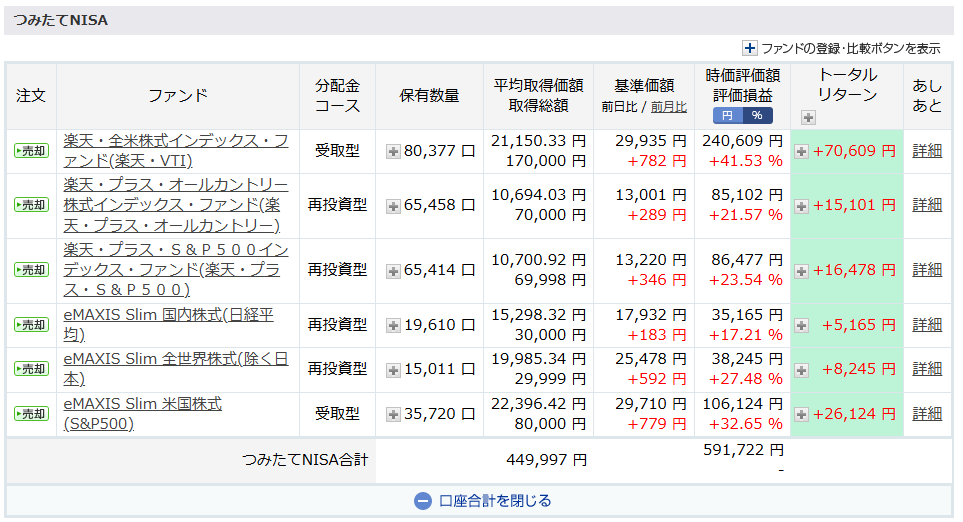Viewport: 963px width, 522px height.
Task: Expand total return detail for +5,165 円
Action: coord(801,325)
